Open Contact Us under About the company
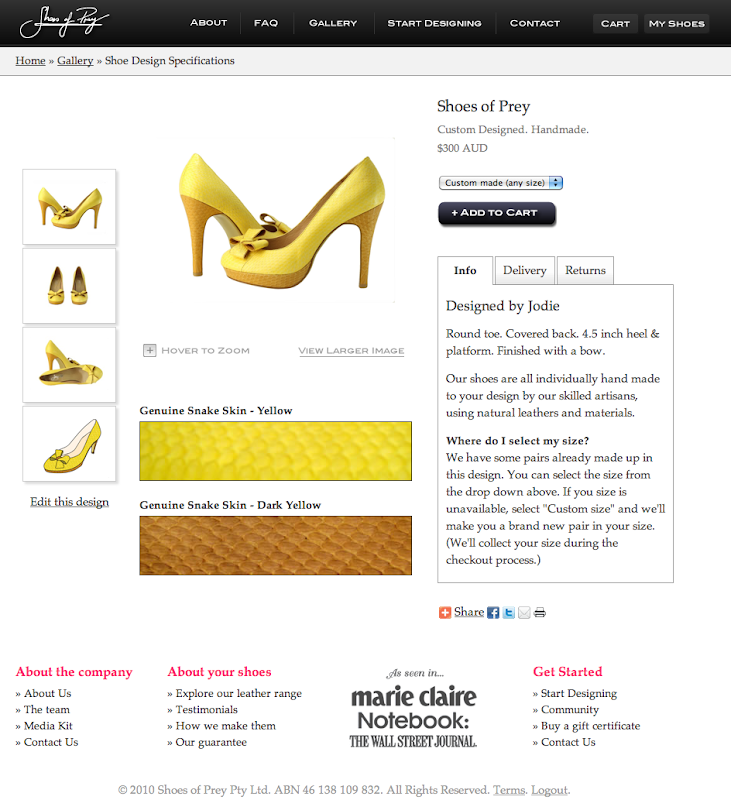The width and height of the screenshot is (731, 800). click(x=51, y=742)
